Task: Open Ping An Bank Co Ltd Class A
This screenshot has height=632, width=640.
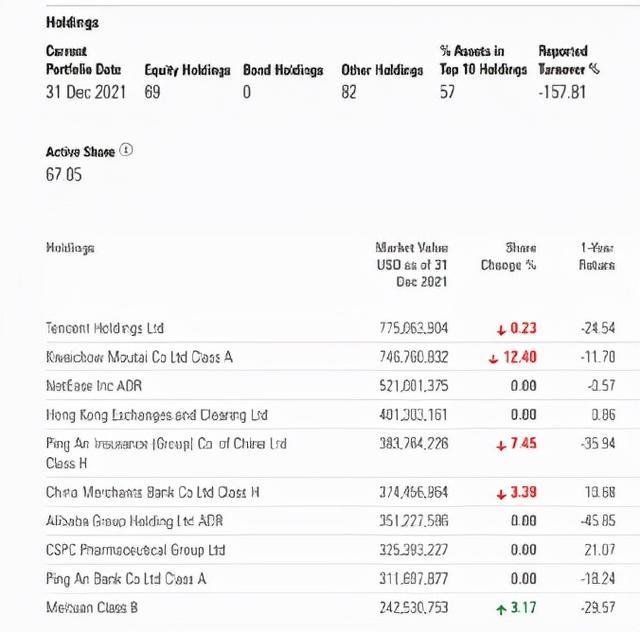Action: click(126, 579)
